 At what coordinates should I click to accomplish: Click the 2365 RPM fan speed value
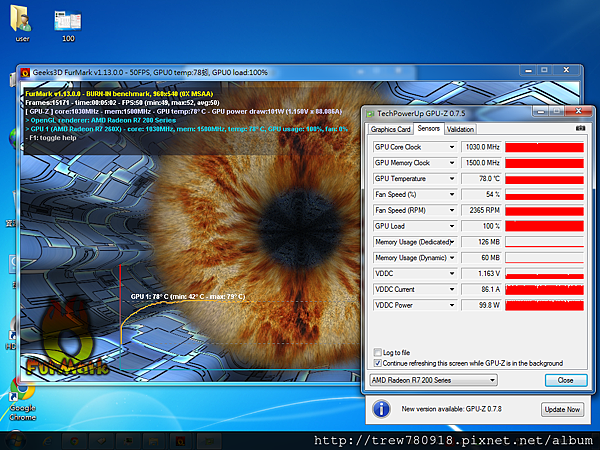pyautogui.click(x=481, y=210)
